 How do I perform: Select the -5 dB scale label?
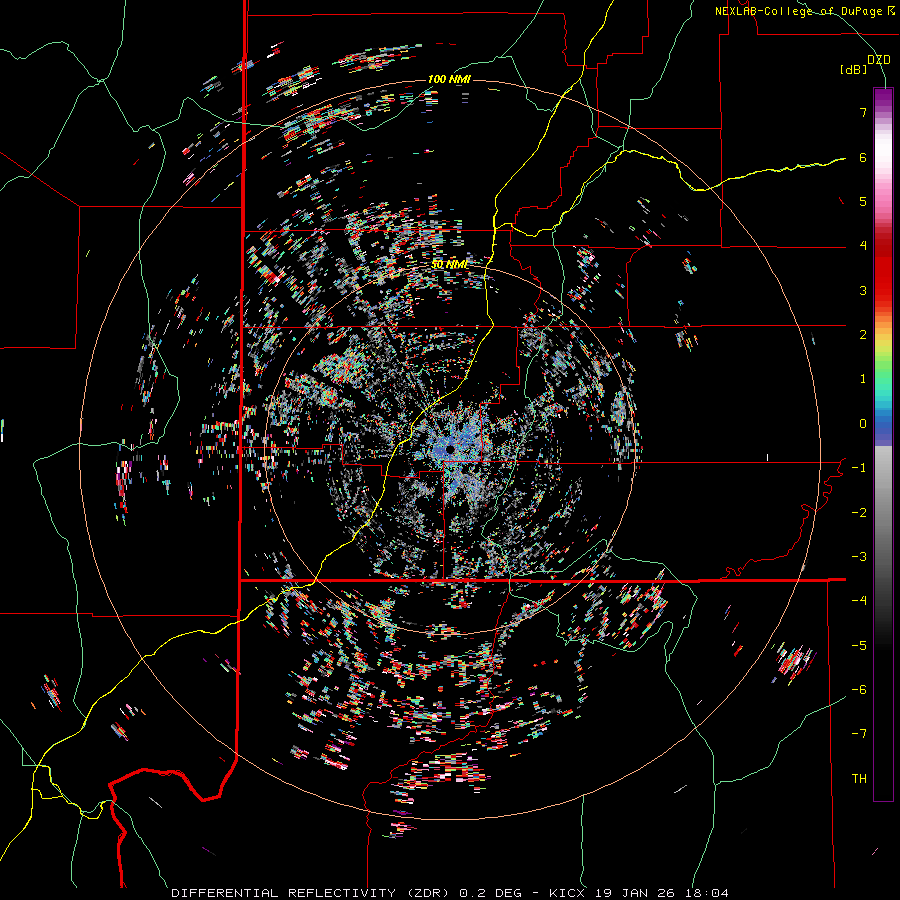859,646
